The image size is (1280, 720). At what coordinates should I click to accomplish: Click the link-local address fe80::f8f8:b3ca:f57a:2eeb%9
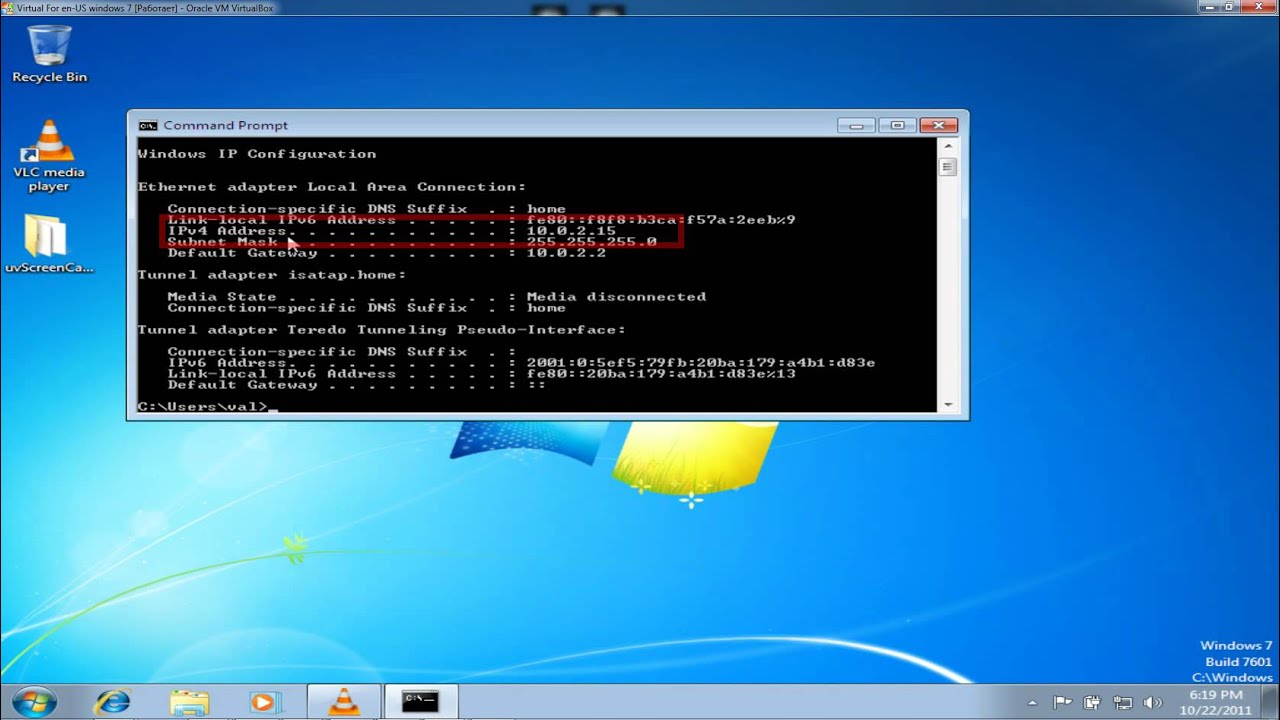point(661,220)
